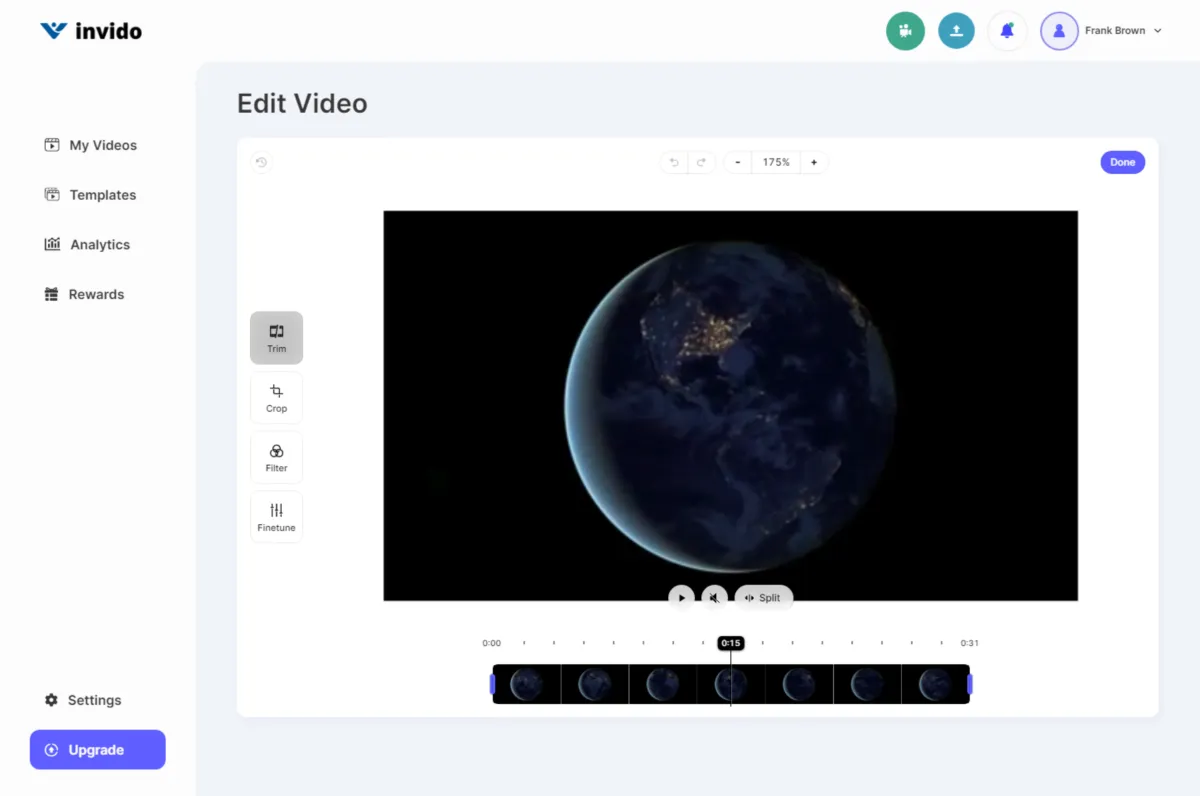The image size is (1200, 796).
Task: Select the Crop tool
Action: [276, 398]
